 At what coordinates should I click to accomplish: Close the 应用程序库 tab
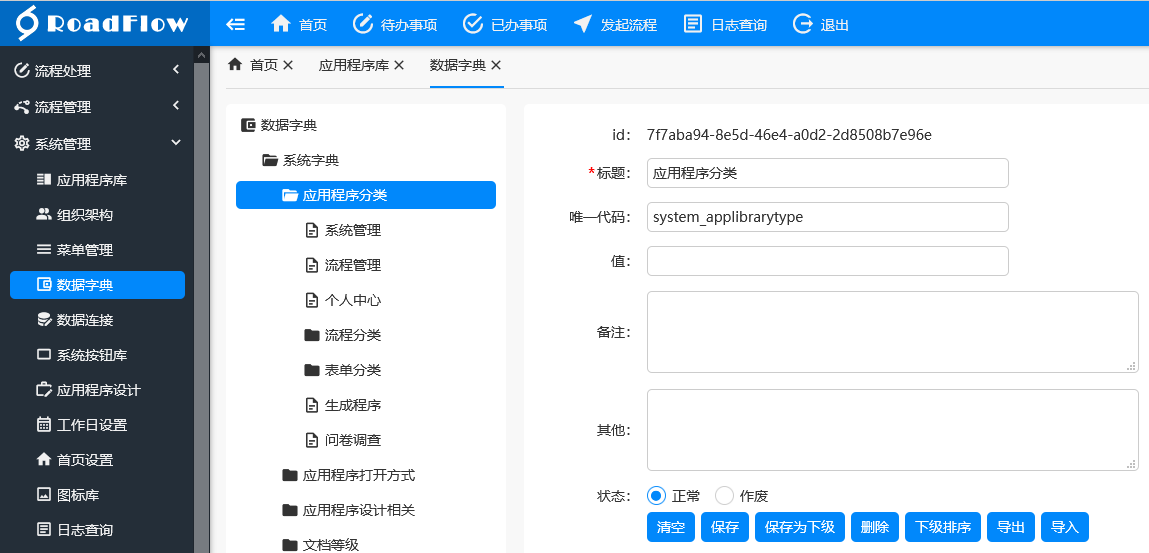pyautogui.click(x=399, y=65)
